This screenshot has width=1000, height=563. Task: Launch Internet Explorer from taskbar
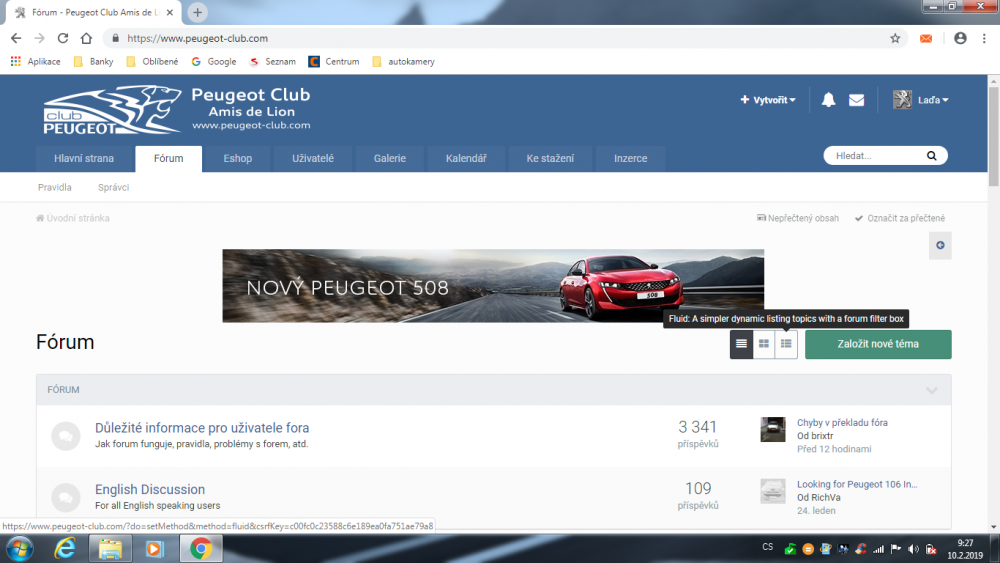[x=65, y=548]
